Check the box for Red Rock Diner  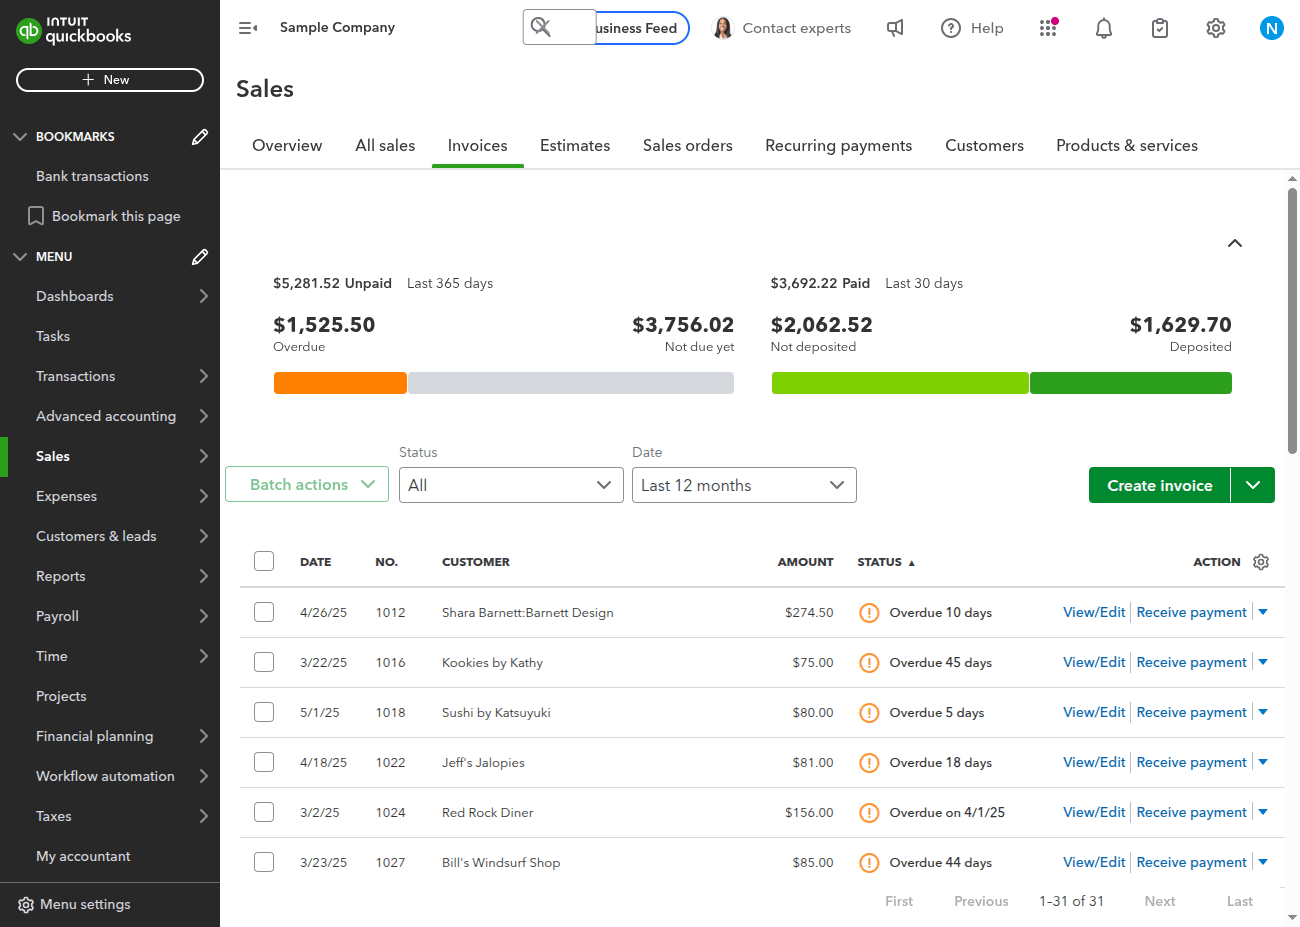tap(264, 812)
